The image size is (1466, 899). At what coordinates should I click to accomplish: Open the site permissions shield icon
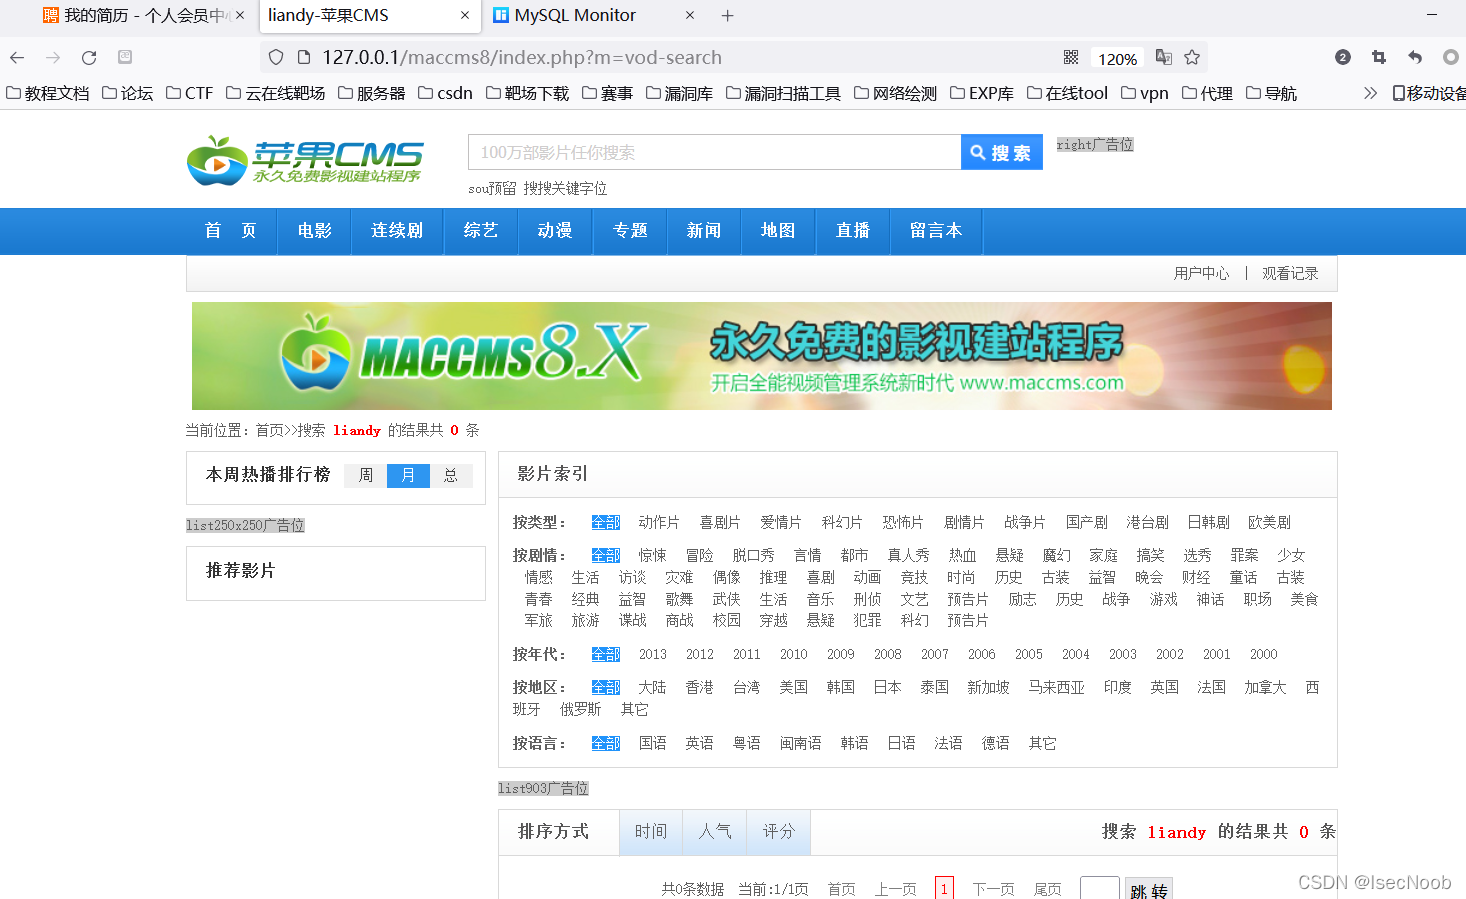275,57
